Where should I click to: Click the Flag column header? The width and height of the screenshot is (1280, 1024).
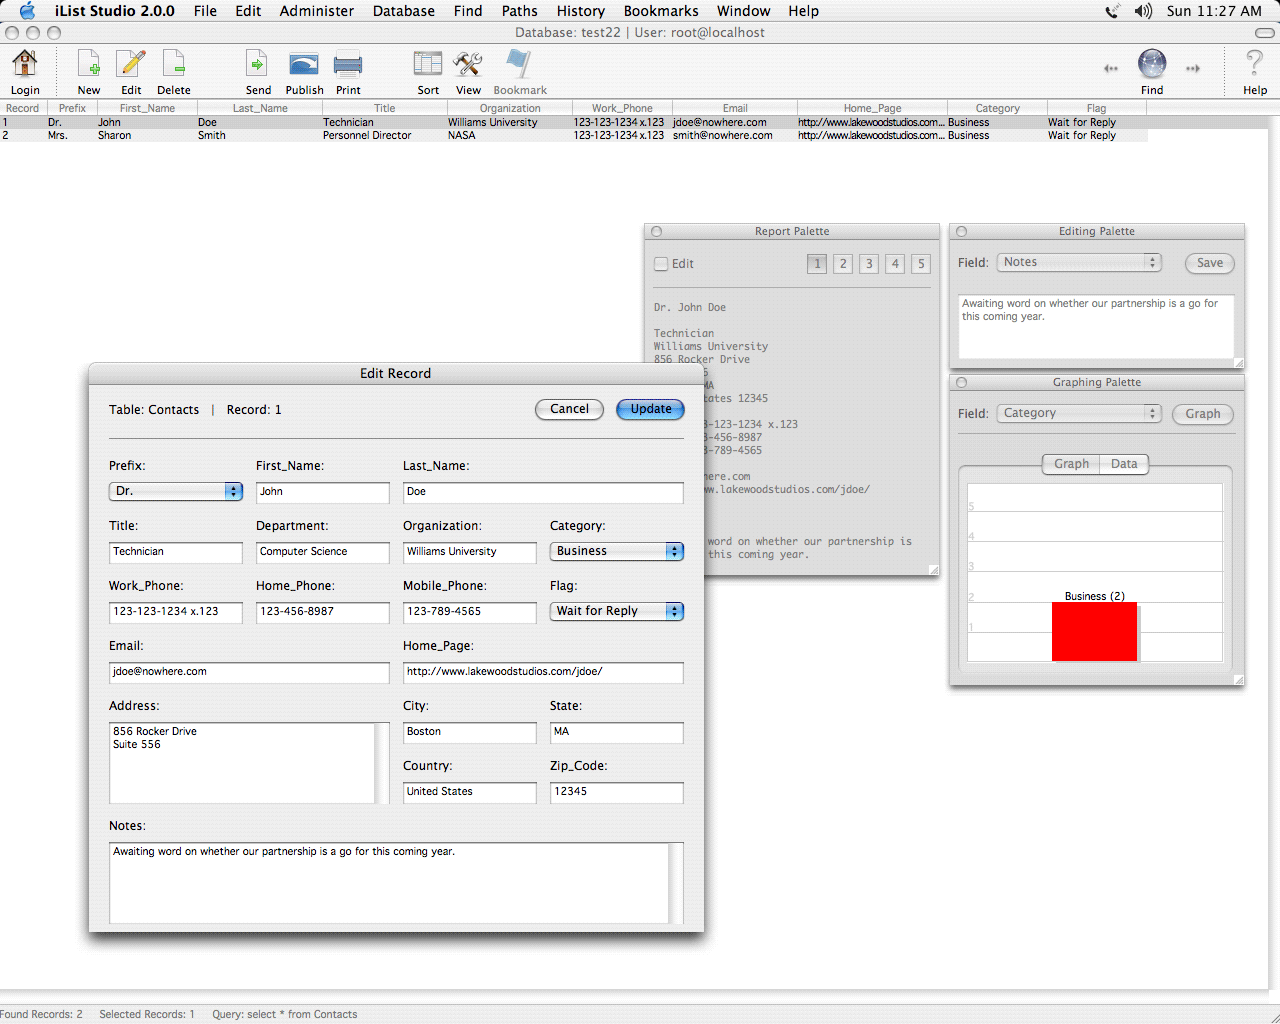pos(1097,108)
